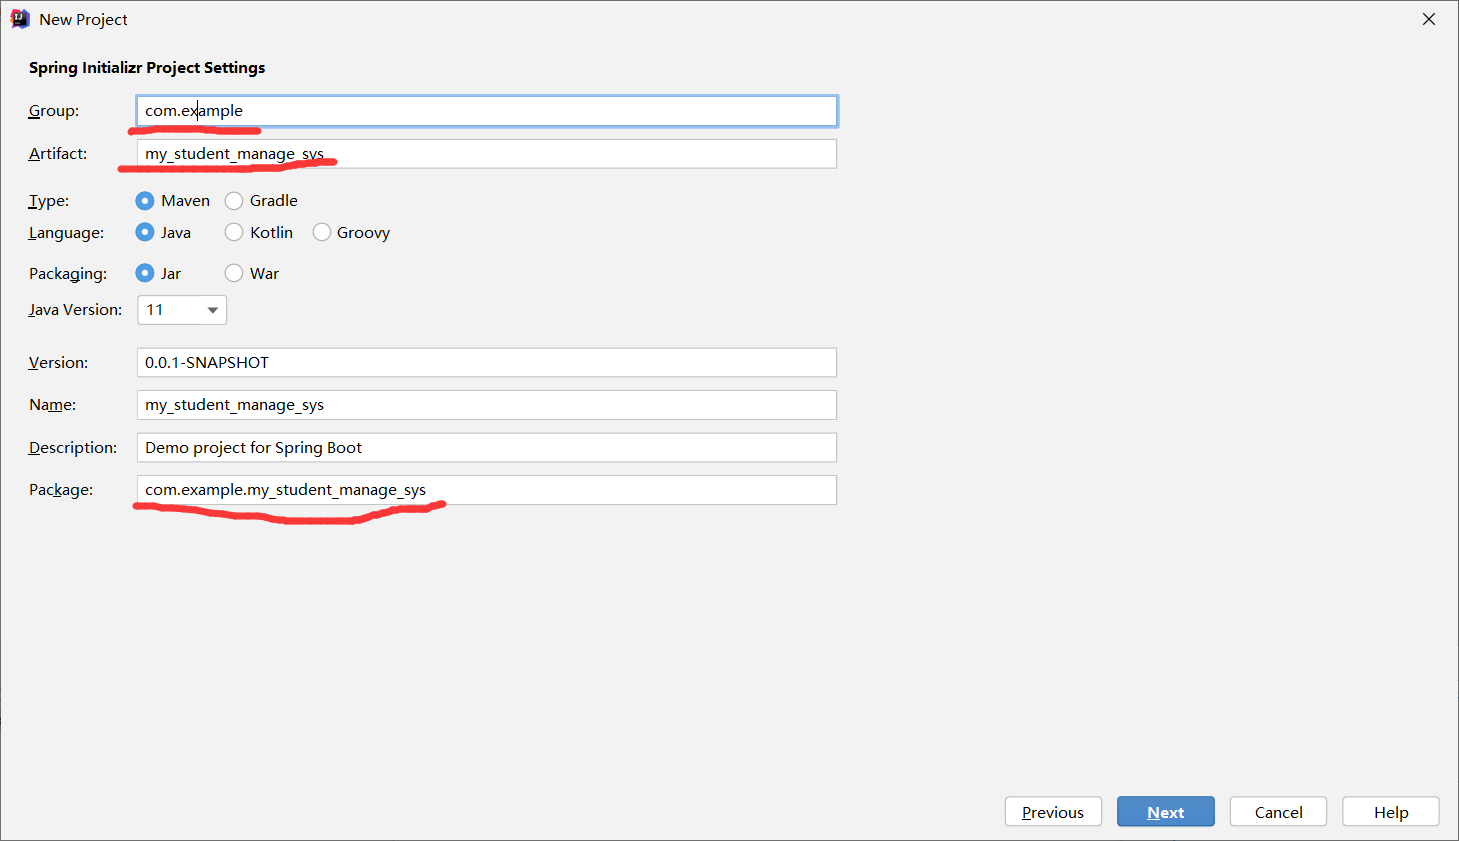The width and height of the screenshot is (1459, 841).
Task: Click the Packaging label
Action: pyautogui.click(x=68, y=274)
